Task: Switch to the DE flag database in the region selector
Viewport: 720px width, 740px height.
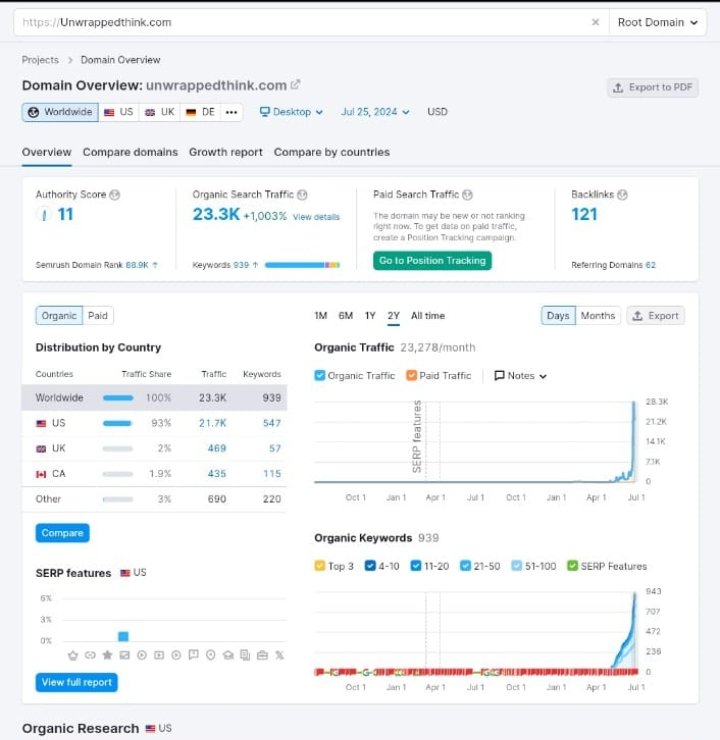Action: [201, 112]
